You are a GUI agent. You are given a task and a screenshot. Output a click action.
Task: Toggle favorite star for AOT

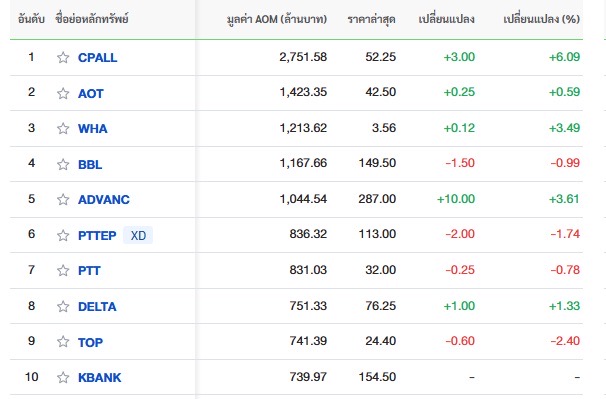click(x=63, y=93)
